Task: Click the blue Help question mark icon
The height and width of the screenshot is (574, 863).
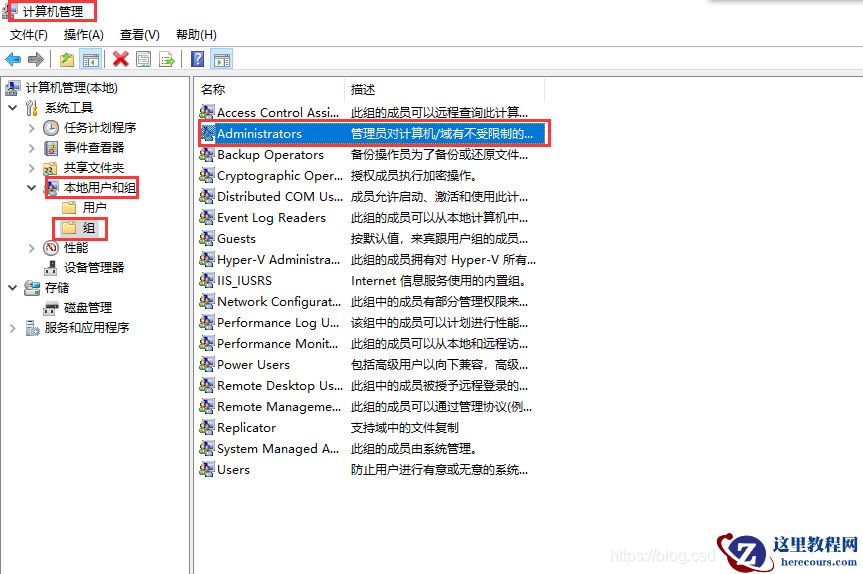Action: tap(197, 59)
